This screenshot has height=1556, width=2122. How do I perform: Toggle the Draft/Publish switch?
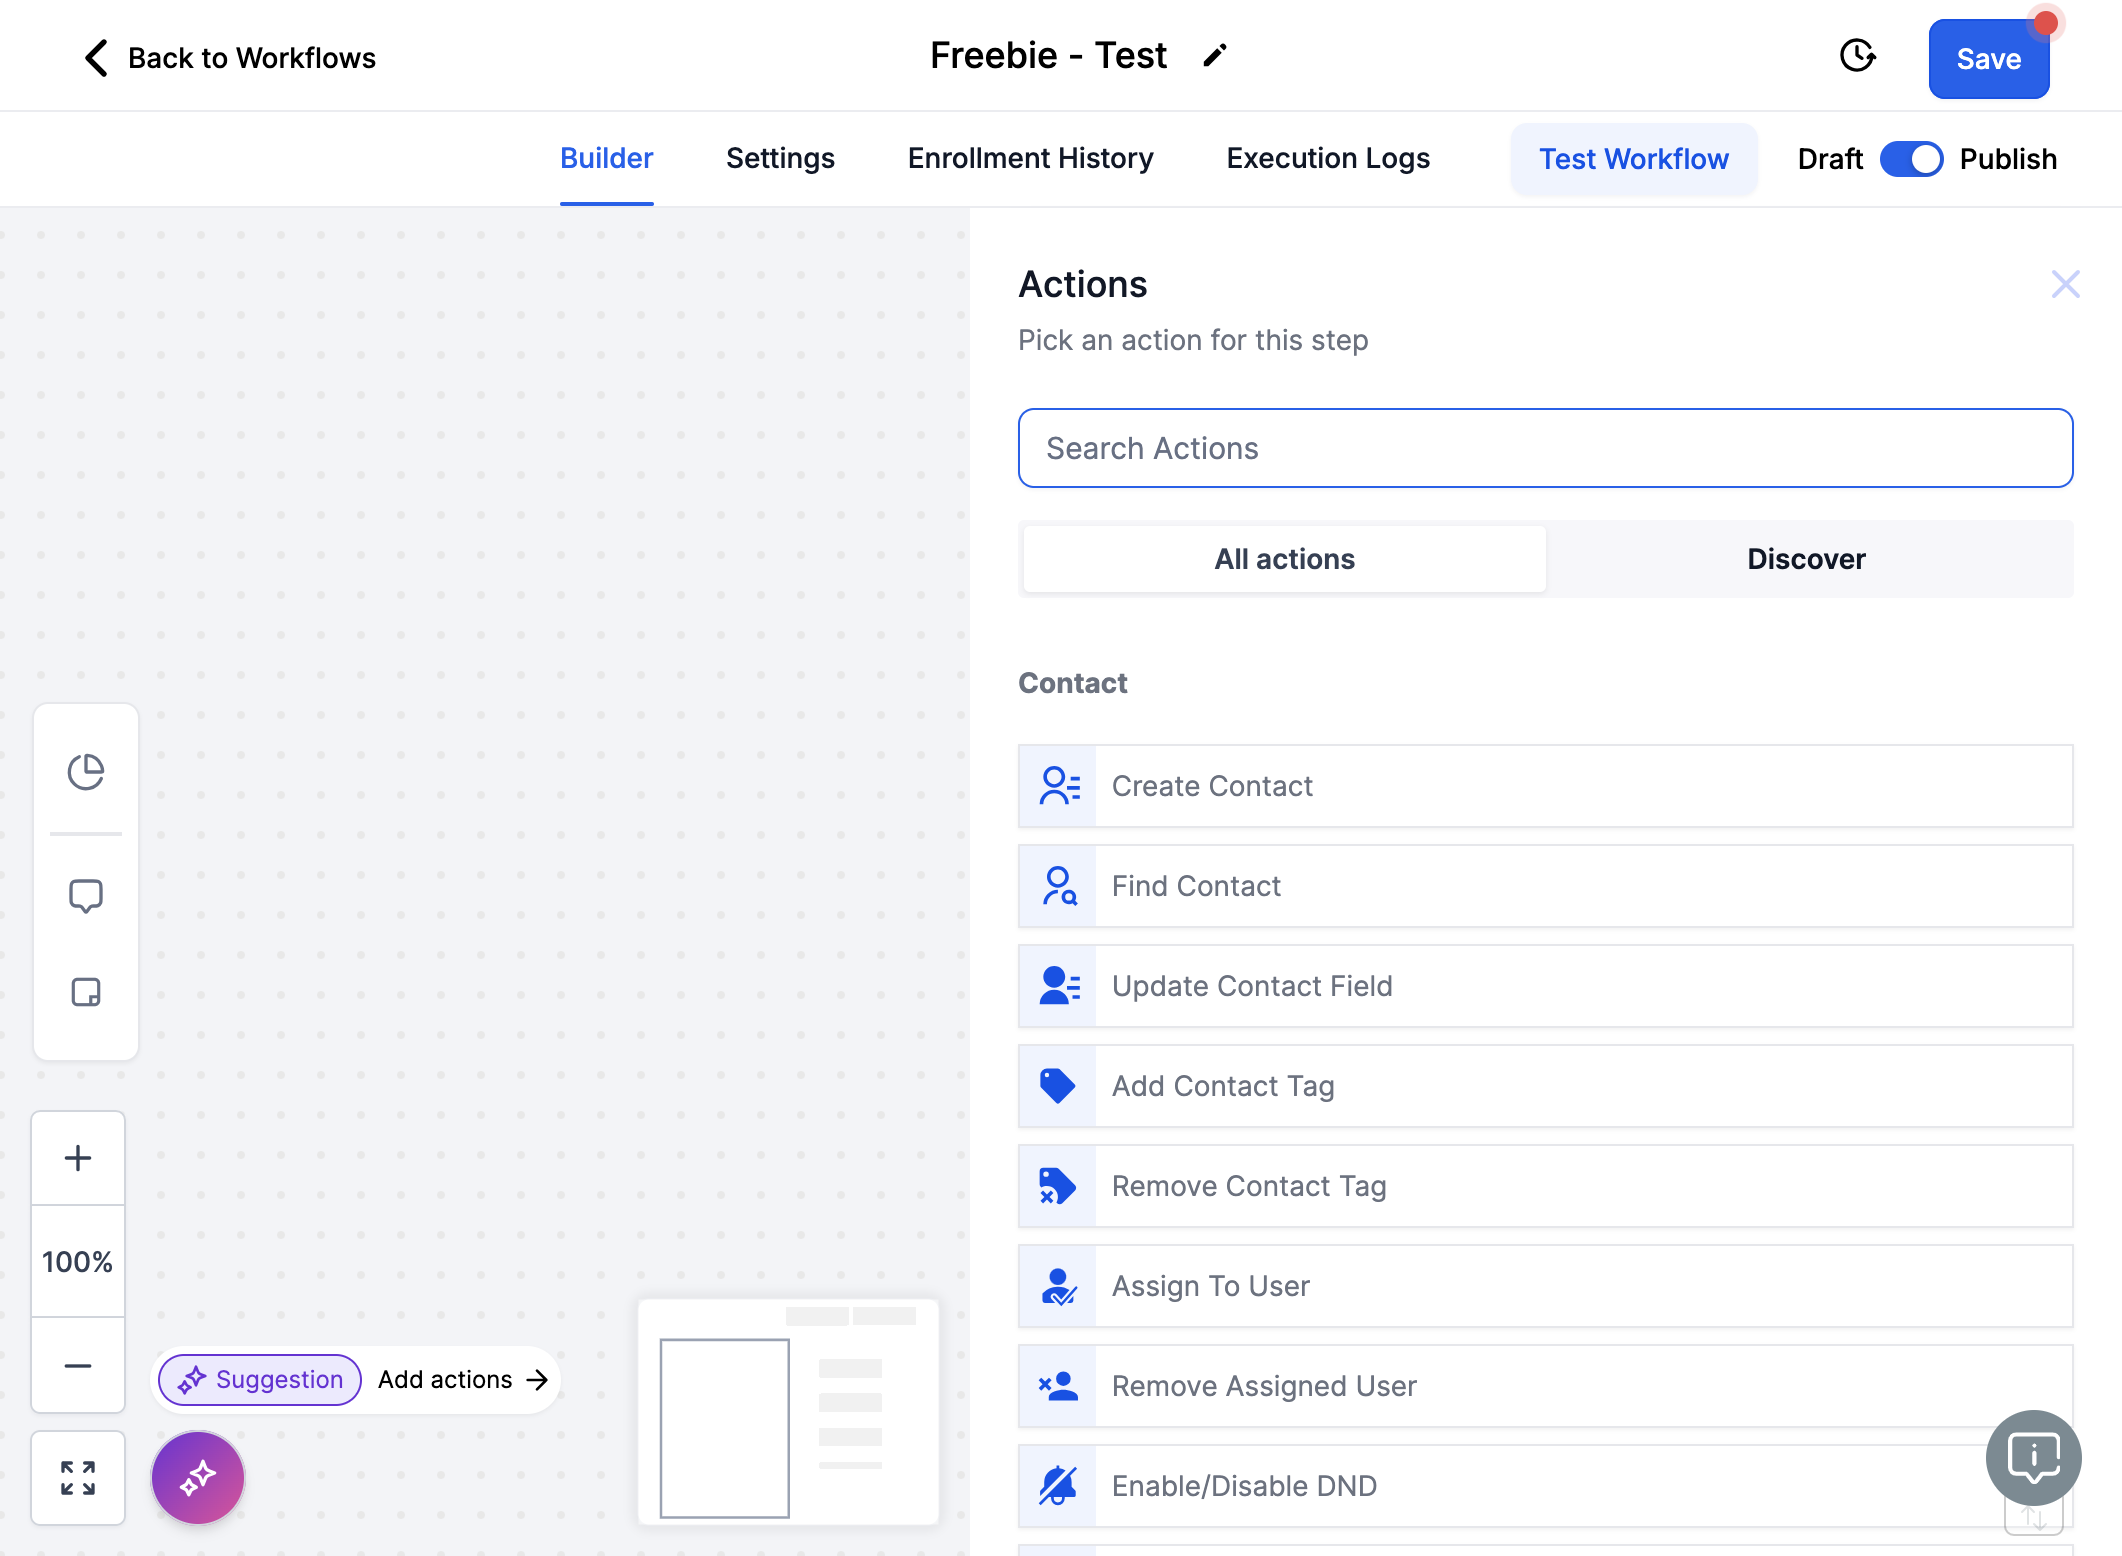pyautogui.click(x=1911, y=159)
